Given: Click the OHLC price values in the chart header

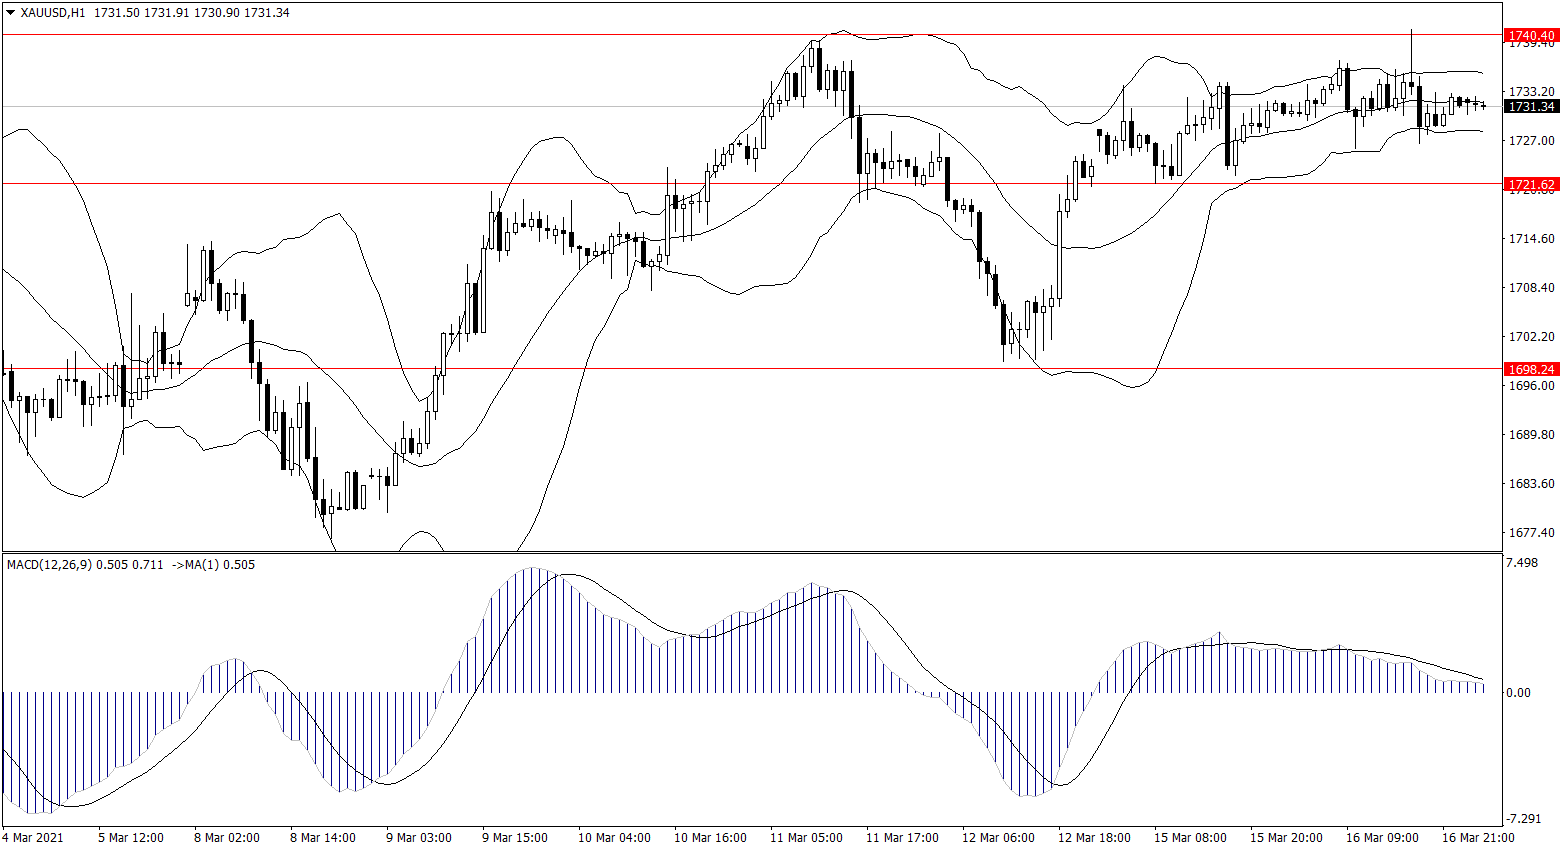Looking at the screenshot, I should point(191,13).
